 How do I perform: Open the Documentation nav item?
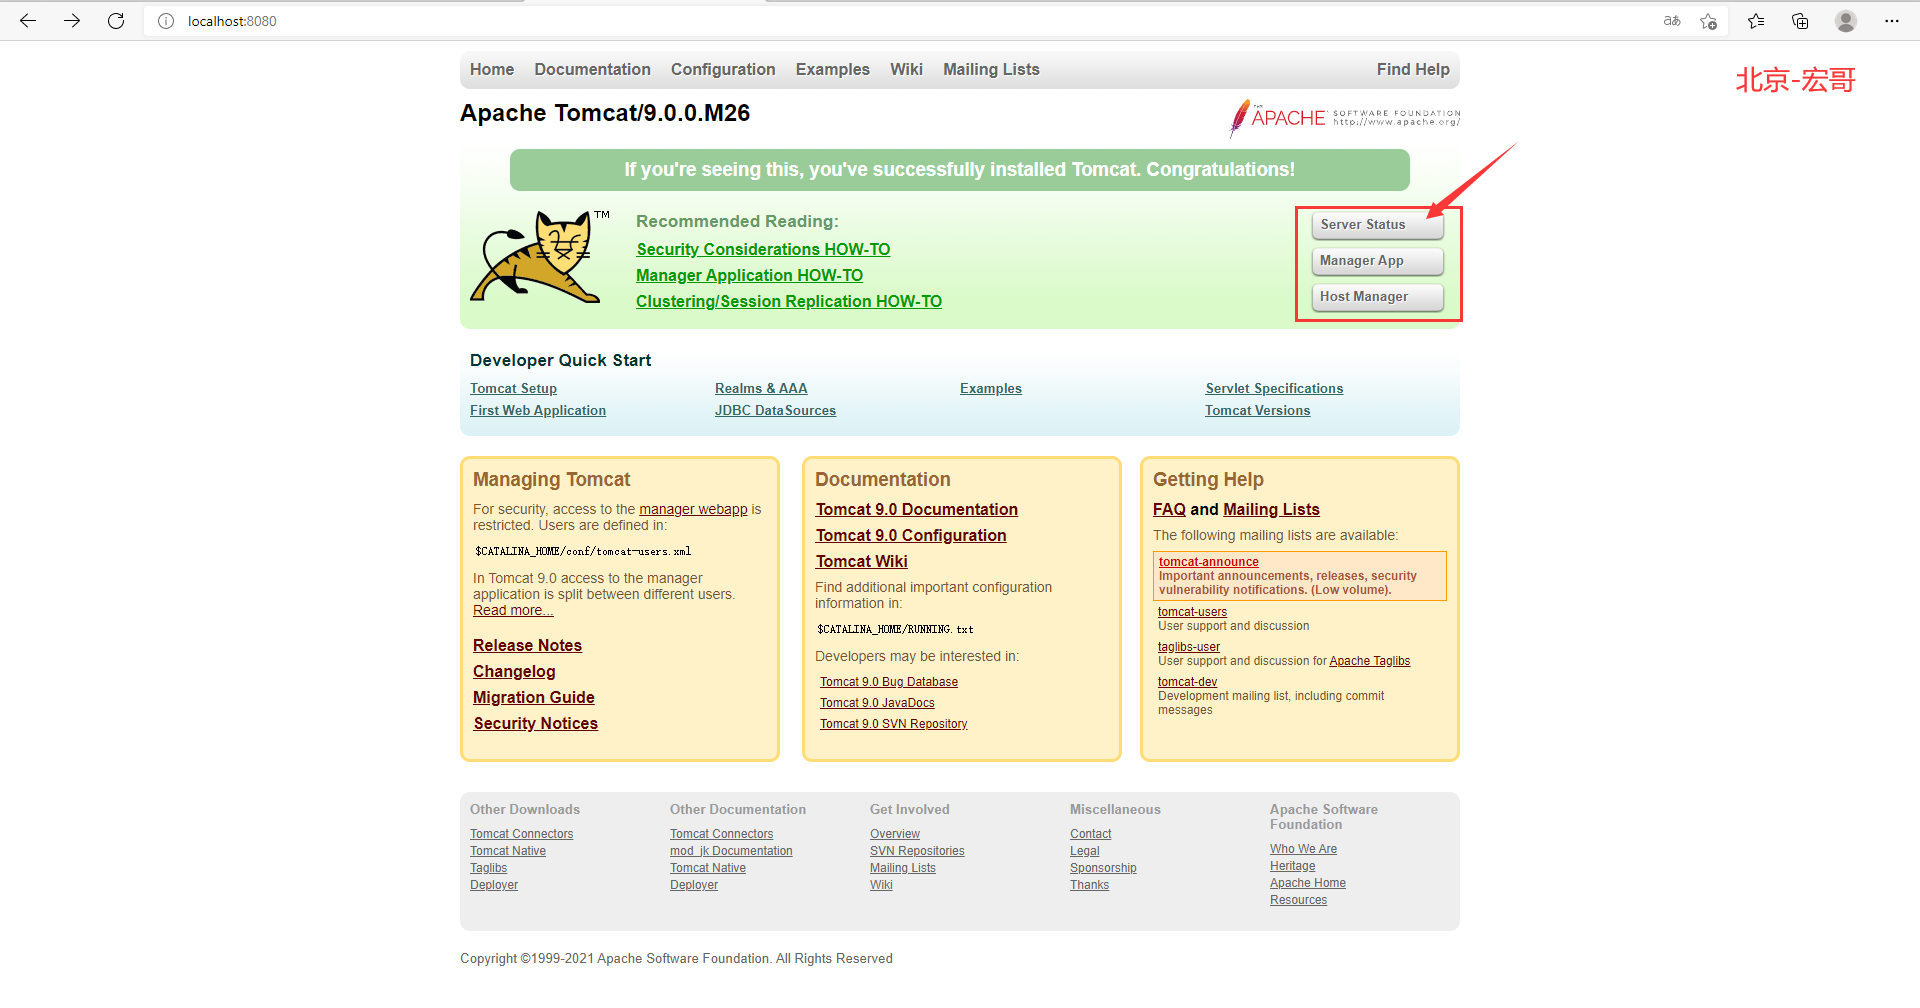tap(592, 70)
